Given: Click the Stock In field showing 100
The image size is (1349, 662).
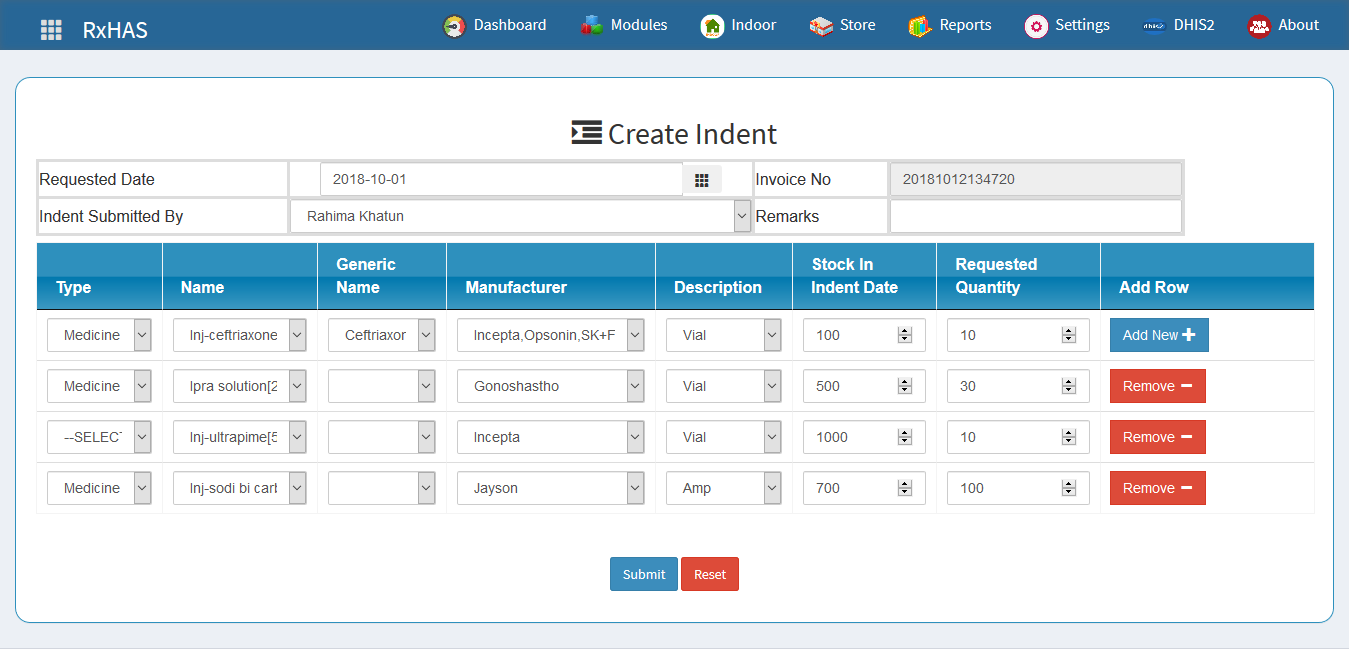Looking at the screenshot, I should click(864, 335).
